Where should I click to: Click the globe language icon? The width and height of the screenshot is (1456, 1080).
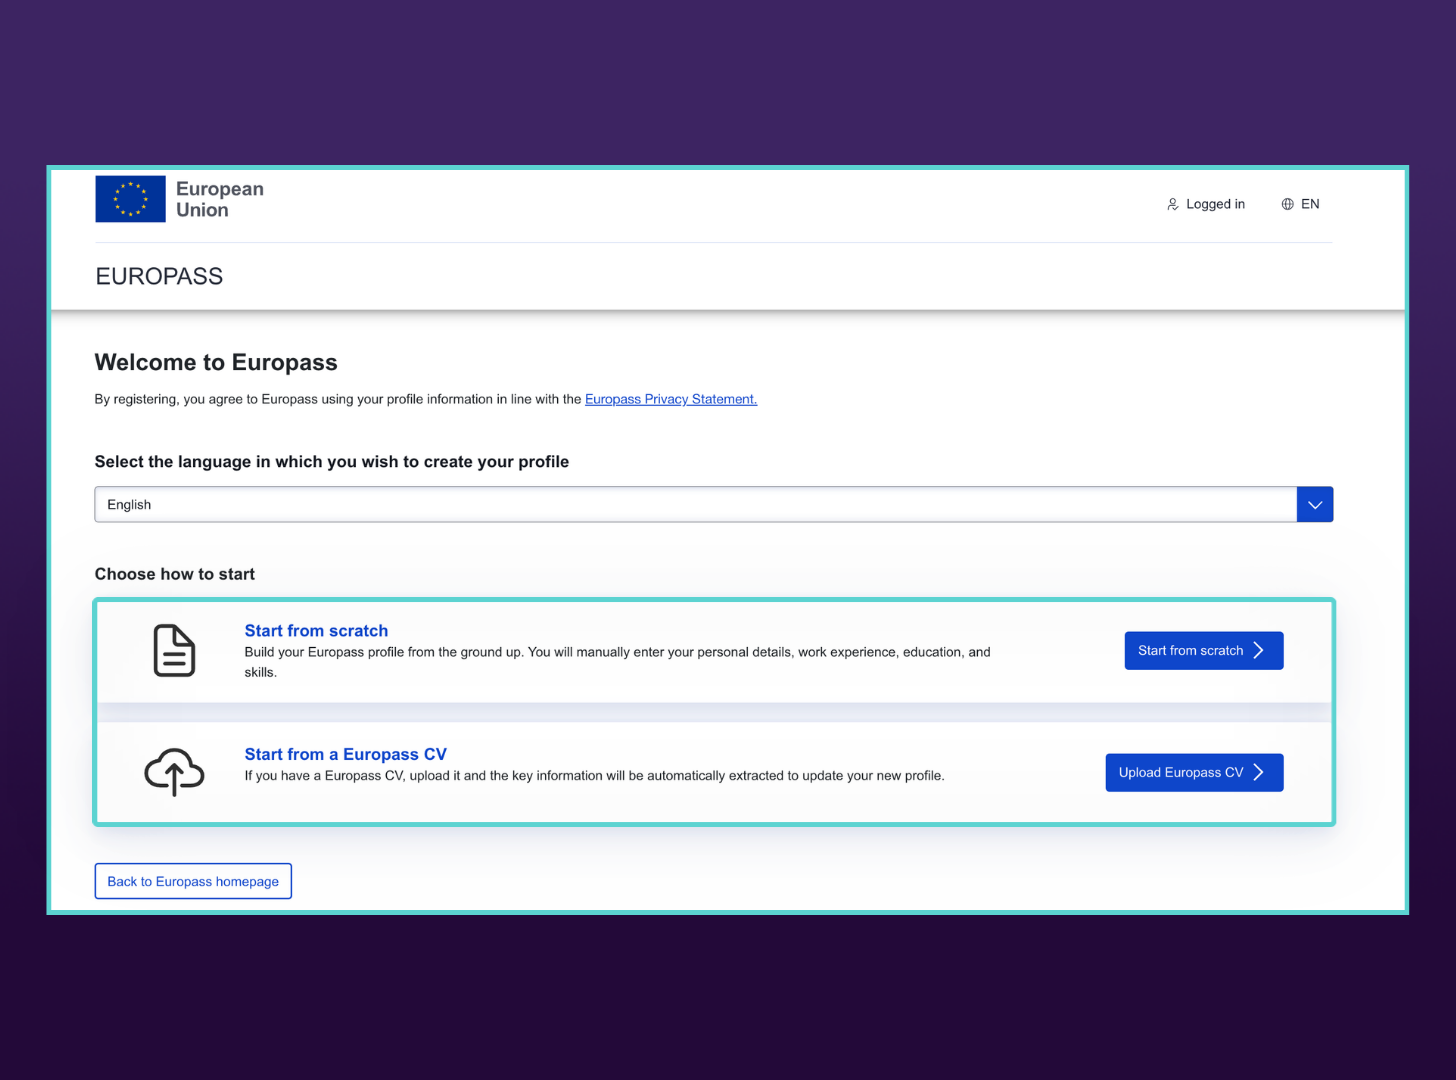[1287, 204]
